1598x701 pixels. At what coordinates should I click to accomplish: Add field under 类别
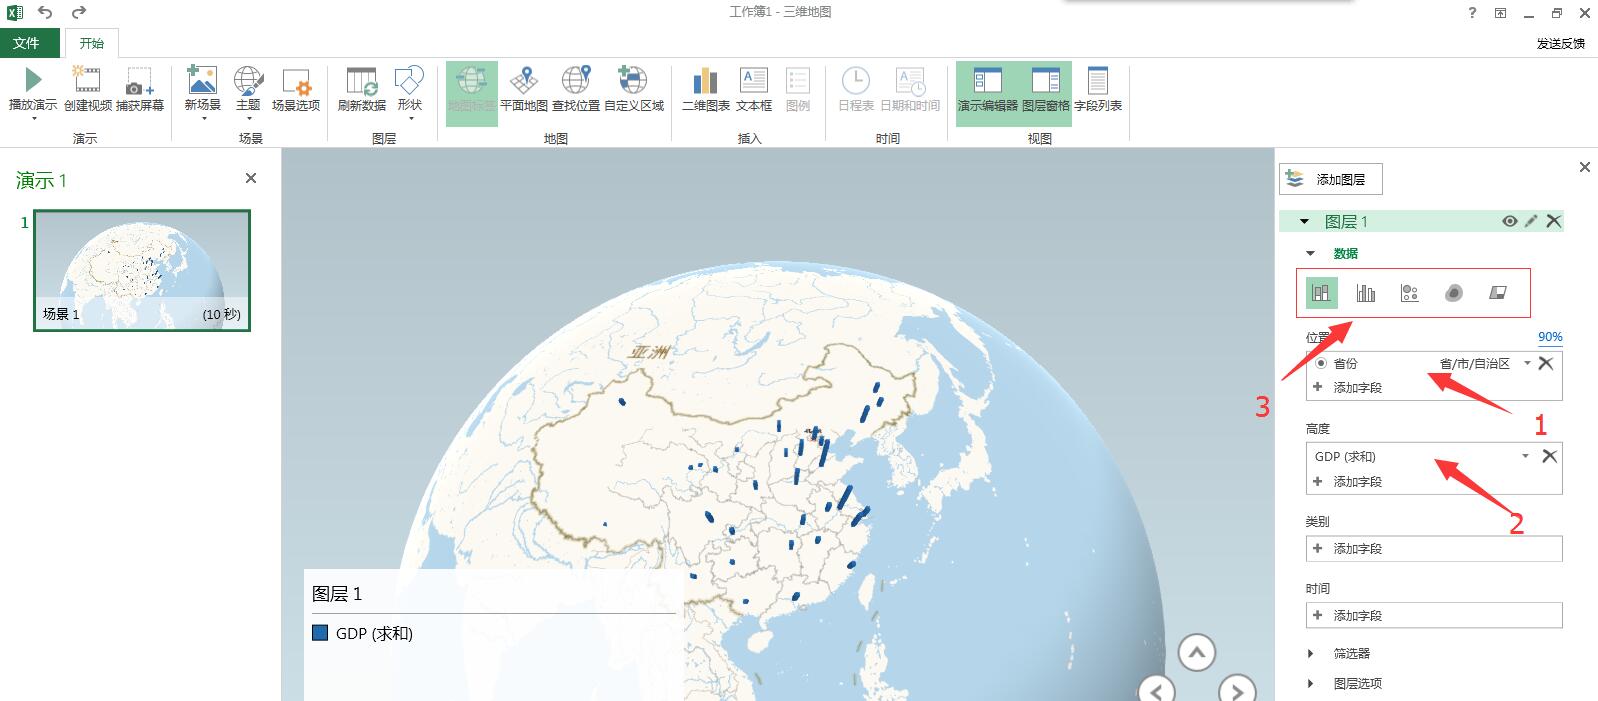coord(1434,548)
